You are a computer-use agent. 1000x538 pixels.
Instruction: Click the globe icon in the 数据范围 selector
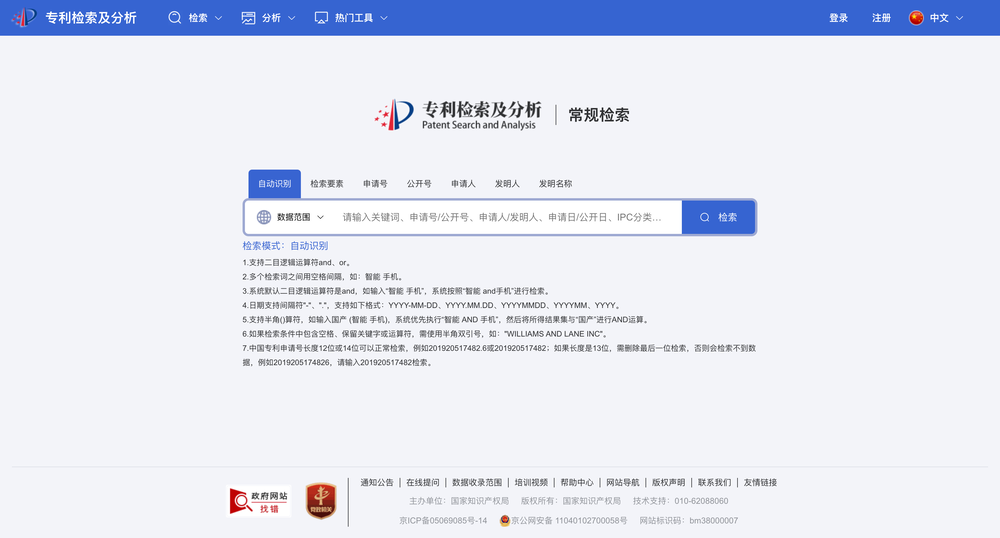(263, 217)
